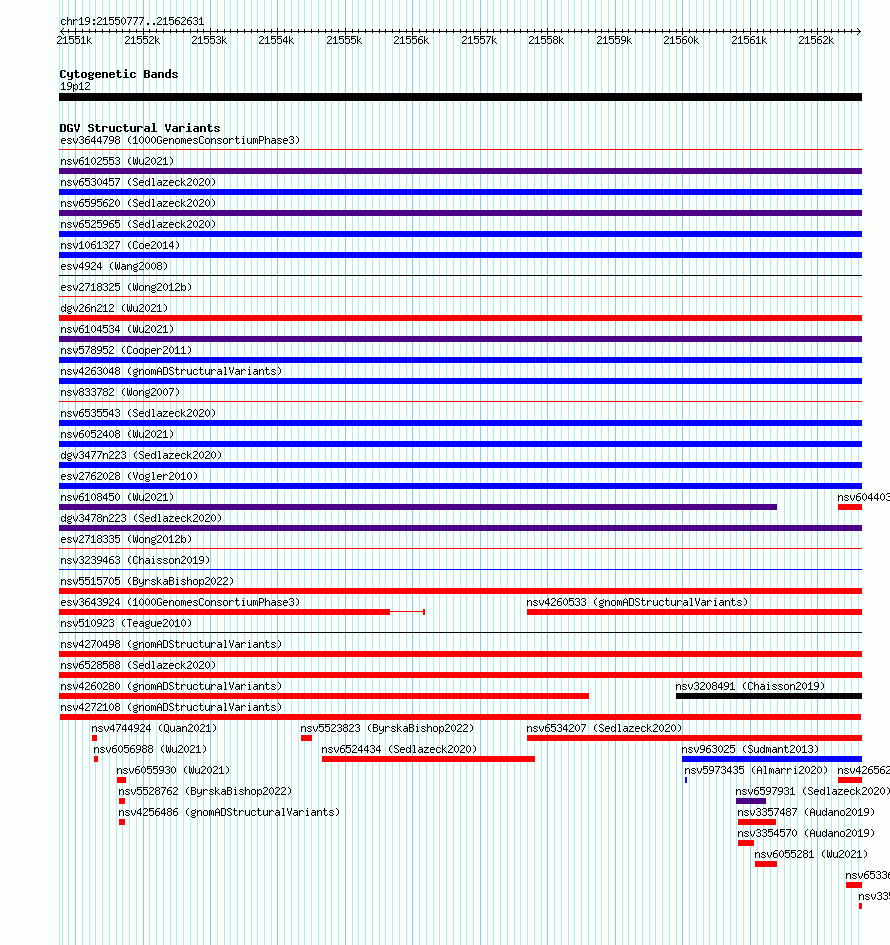Click the Cytogenetic Bands track title

(119, 74)
